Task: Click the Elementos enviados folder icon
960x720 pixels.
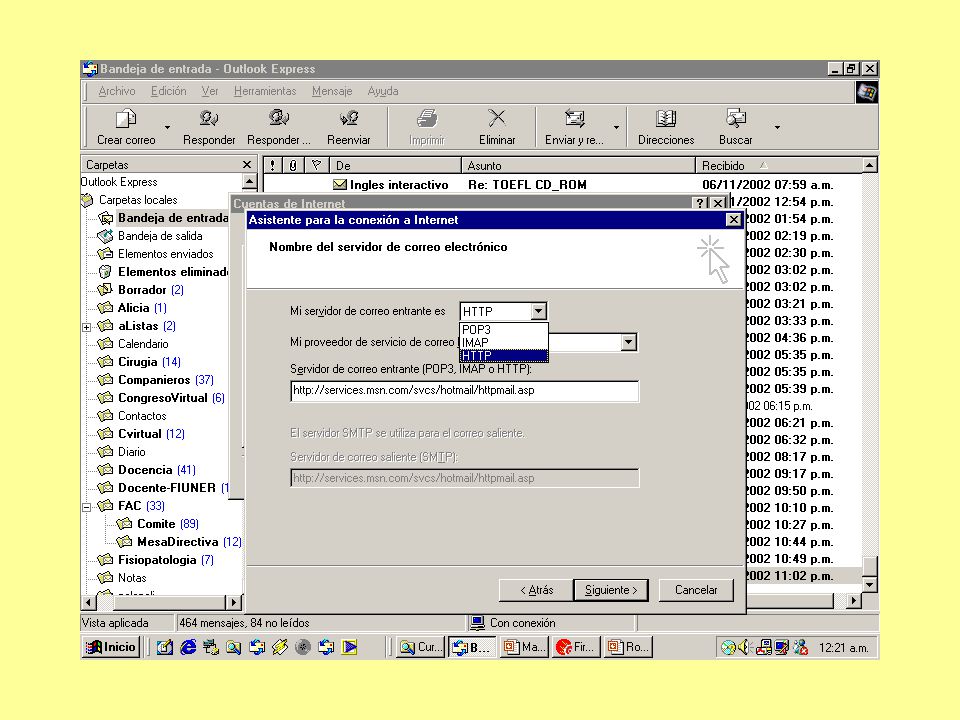Action: point(106,253)
